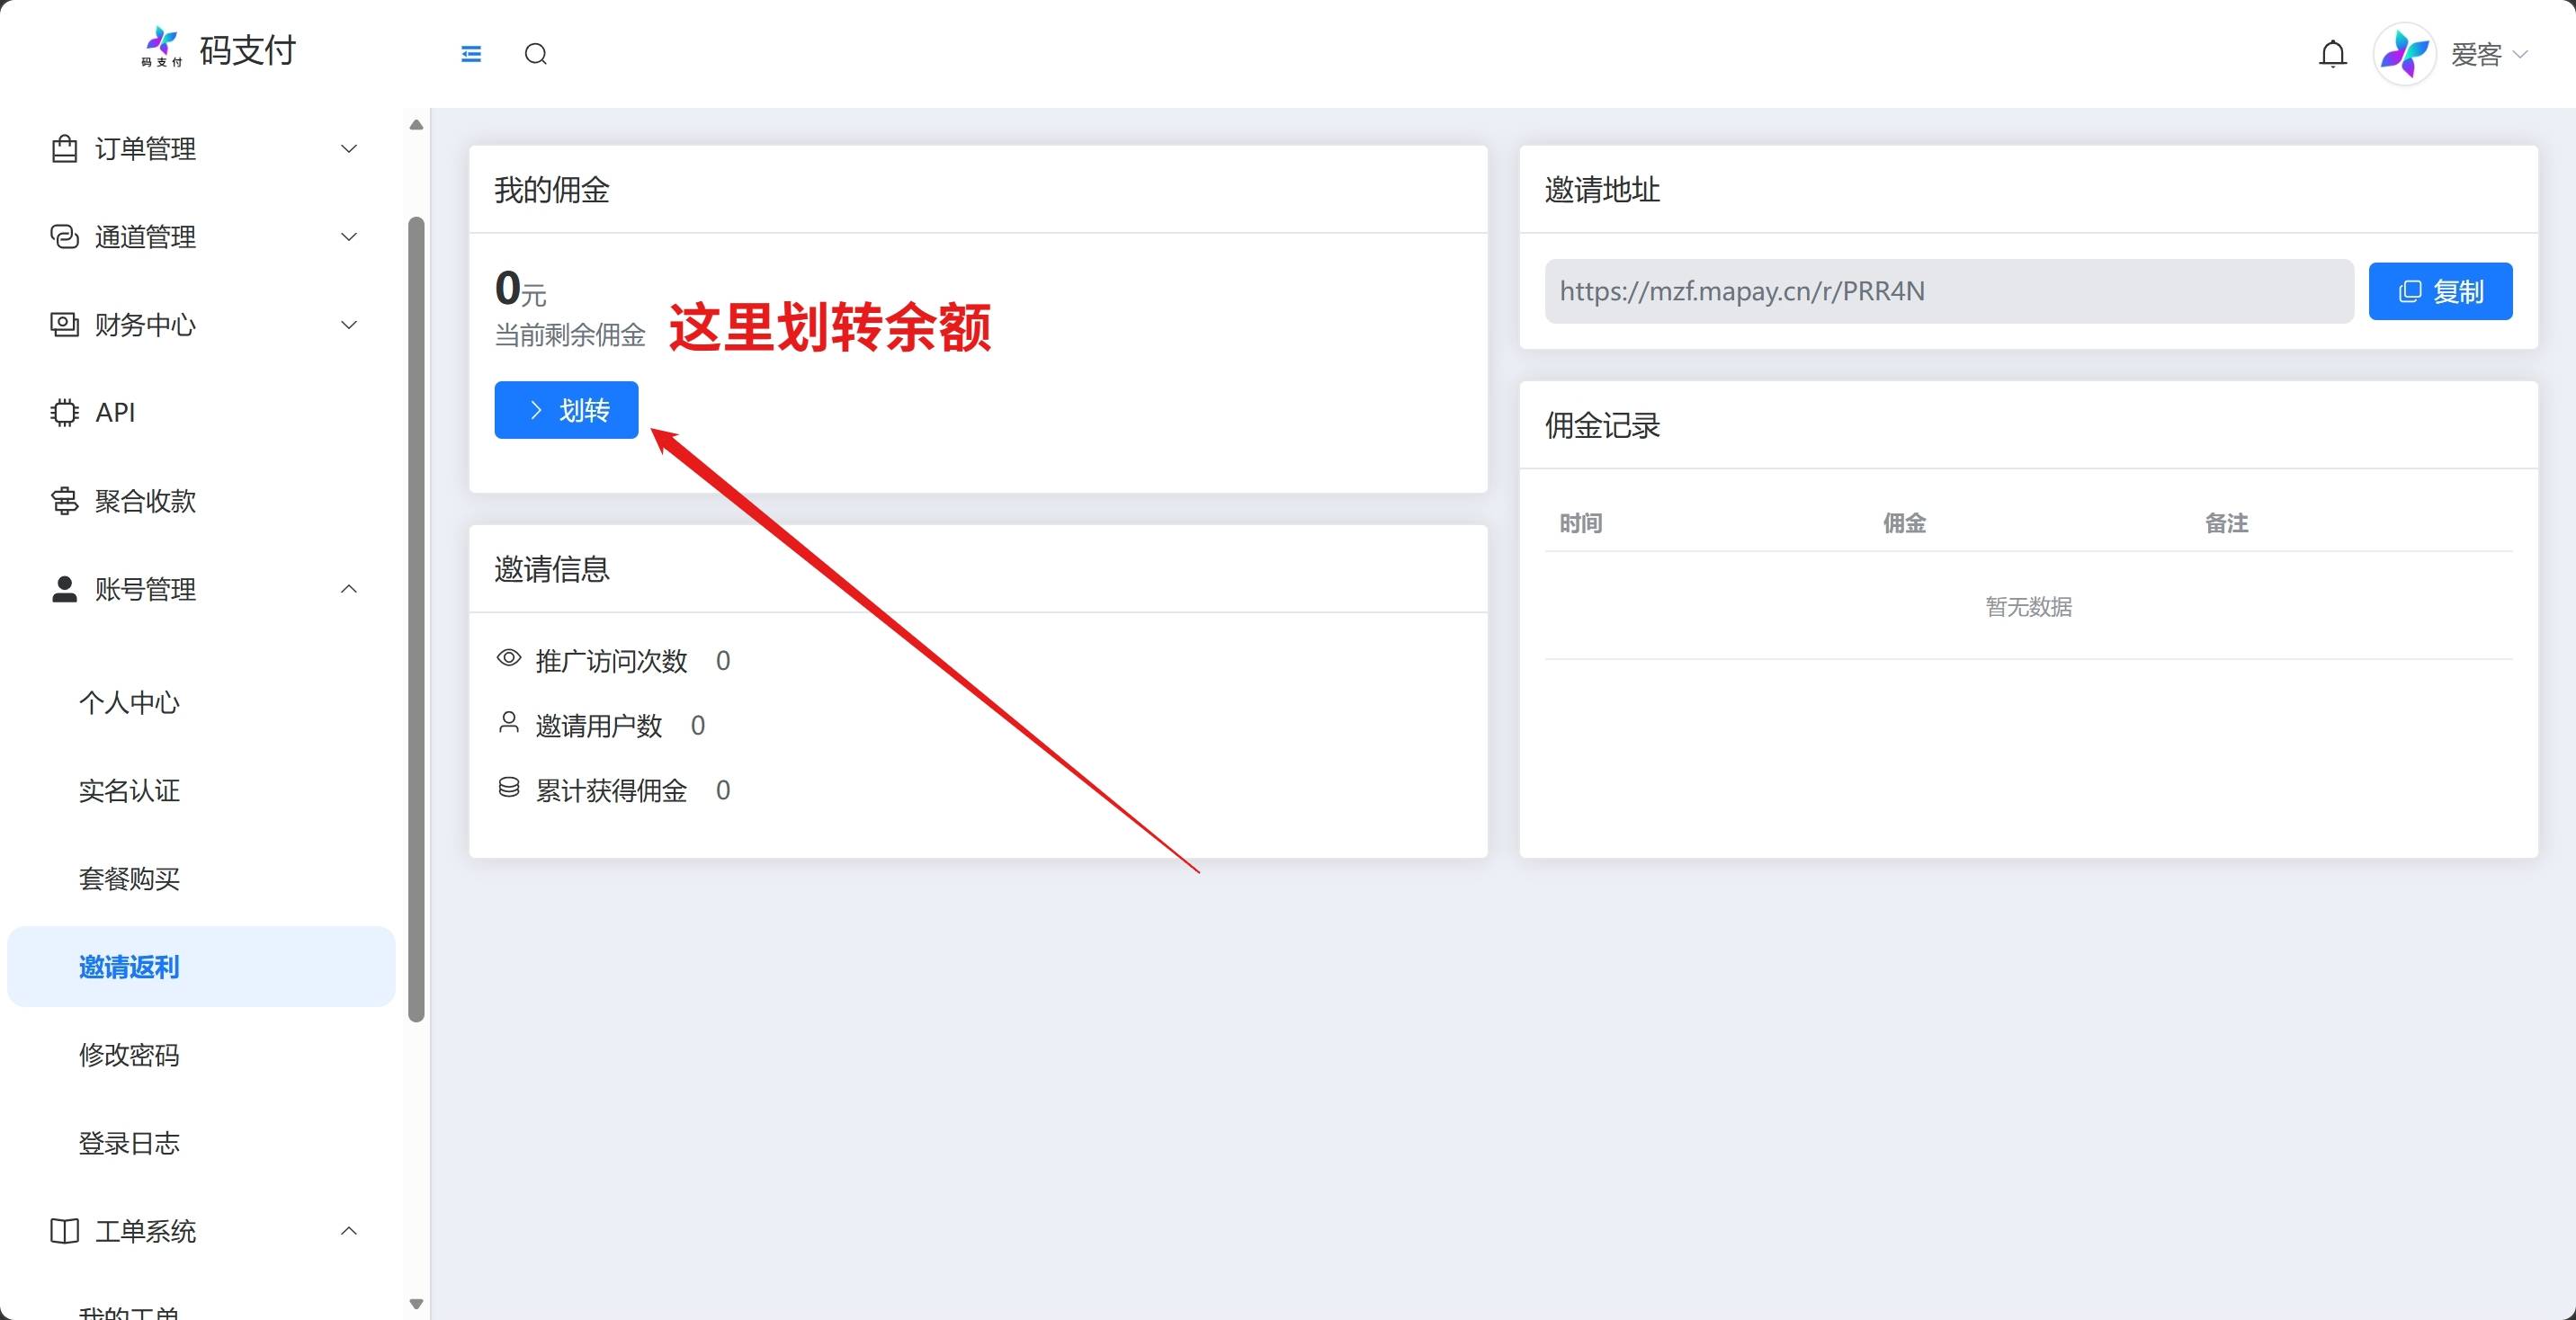Click the 时间 column header

(x=1581, y=523)
